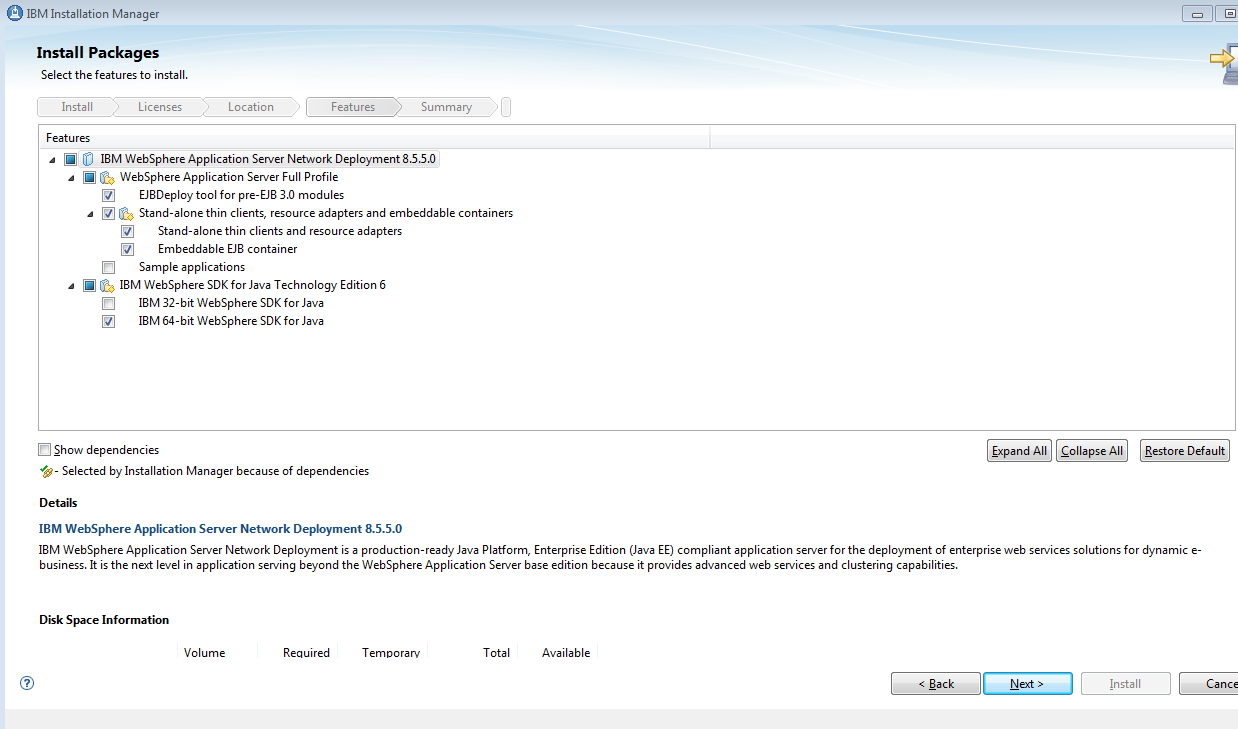Collapse the Full Profile tree node

(71, 178)
